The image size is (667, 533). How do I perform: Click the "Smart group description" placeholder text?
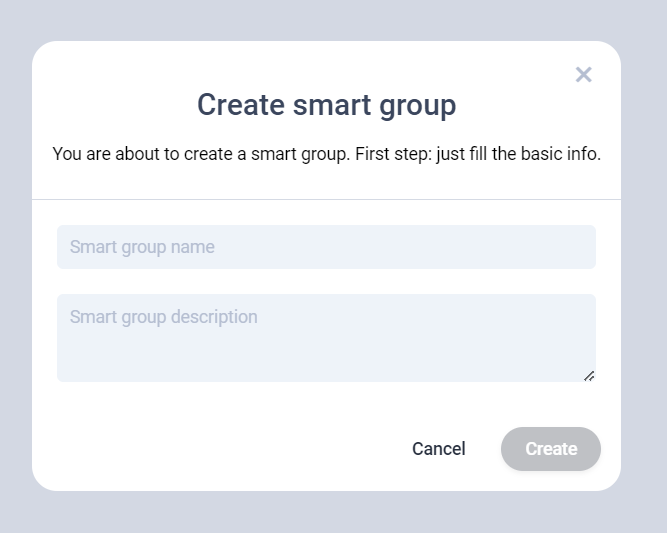(163, 317)
